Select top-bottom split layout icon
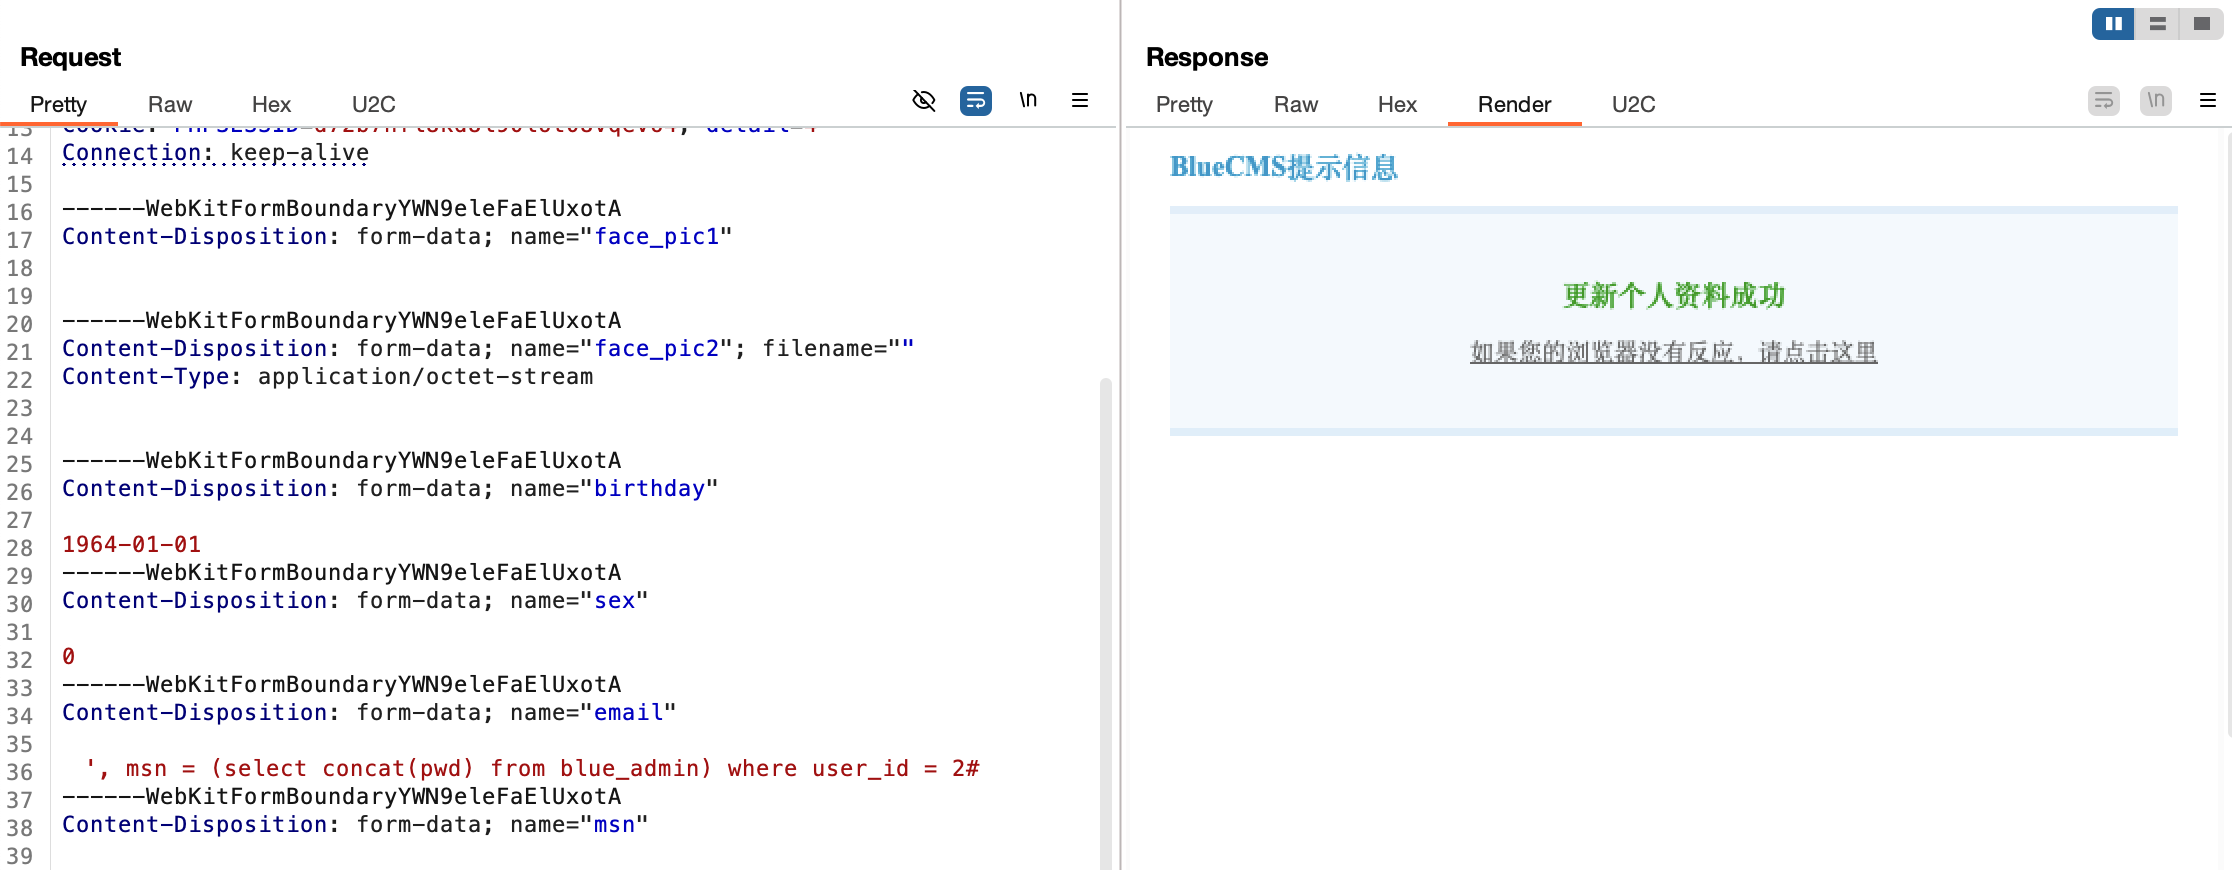Screen dimensions: 2232x870 [2157, 24]
